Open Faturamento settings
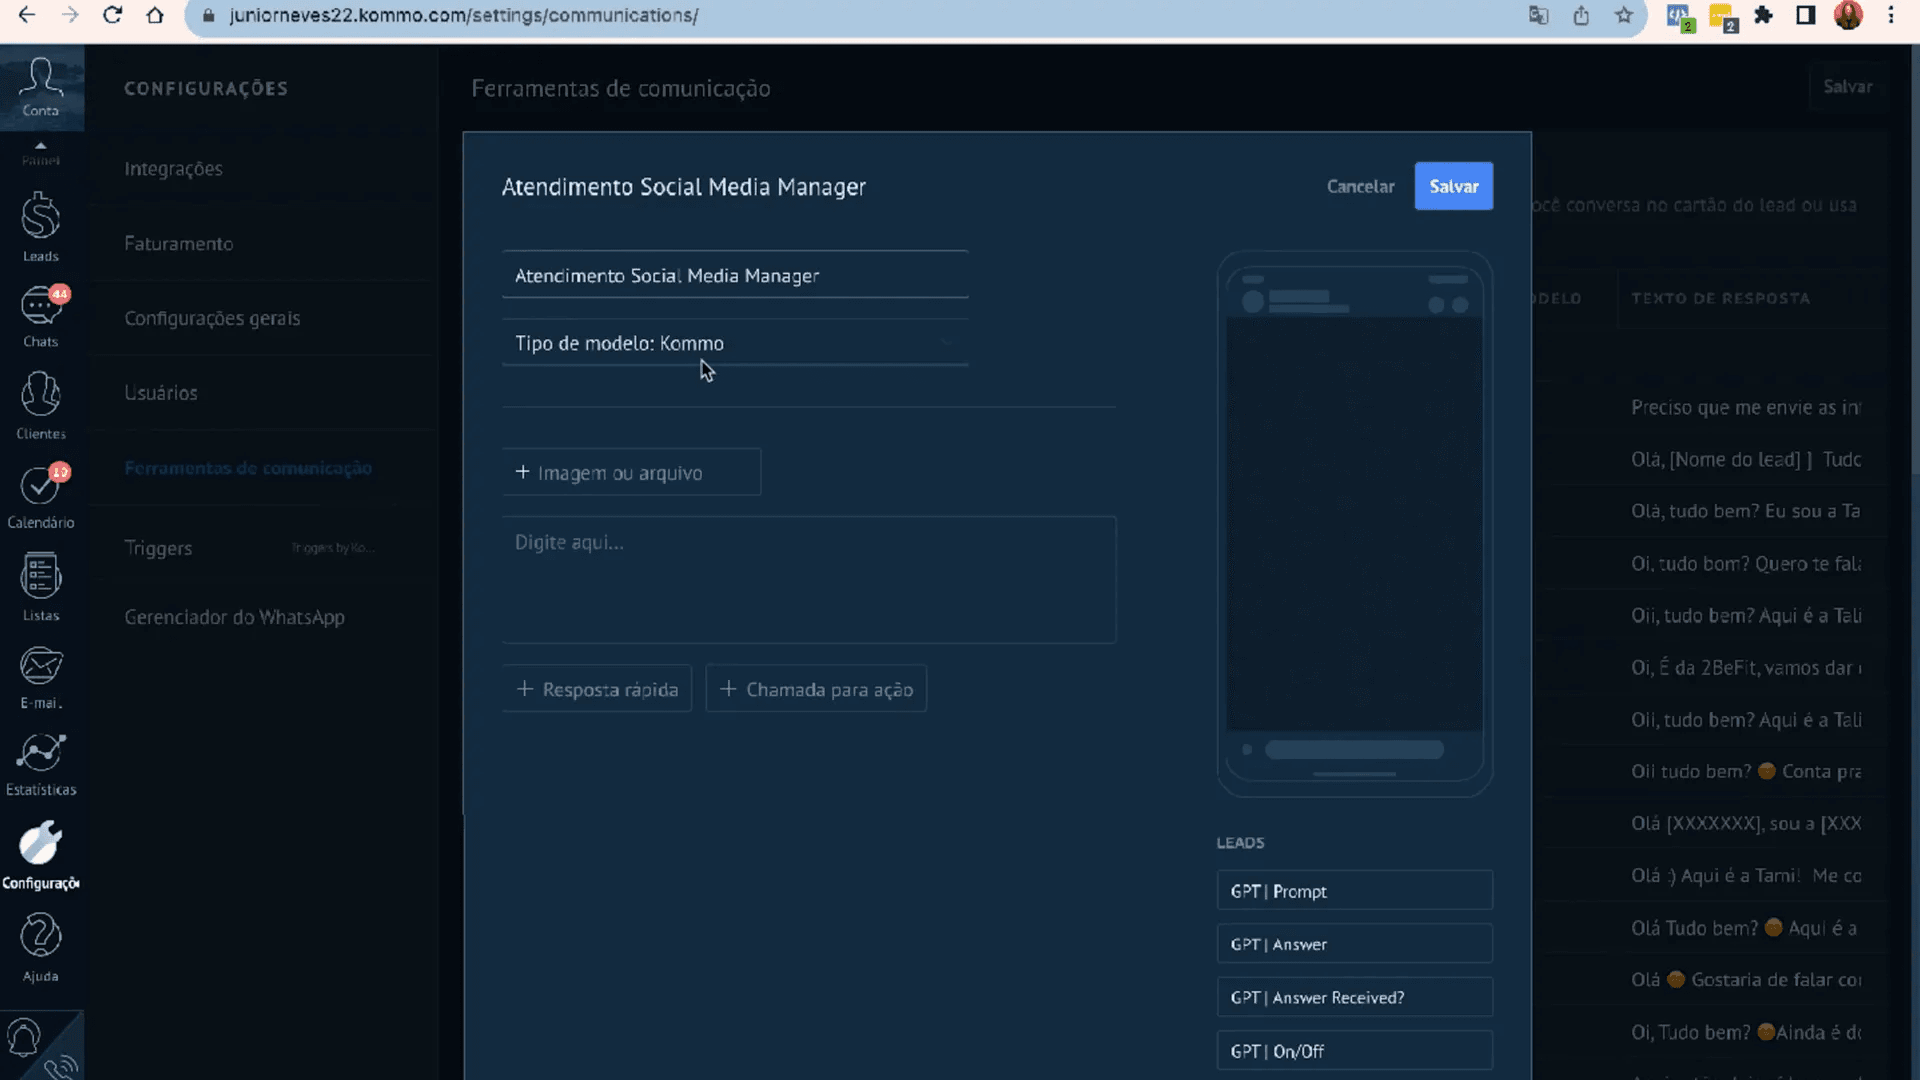This screenshot has width=1920, height=1080. pos(179,243)
